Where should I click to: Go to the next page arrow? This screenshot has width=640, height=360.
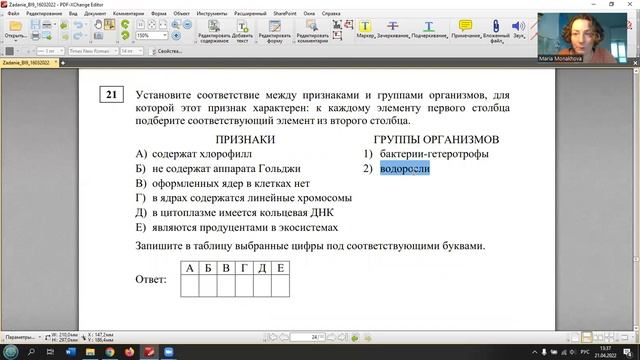pos(331,338)
